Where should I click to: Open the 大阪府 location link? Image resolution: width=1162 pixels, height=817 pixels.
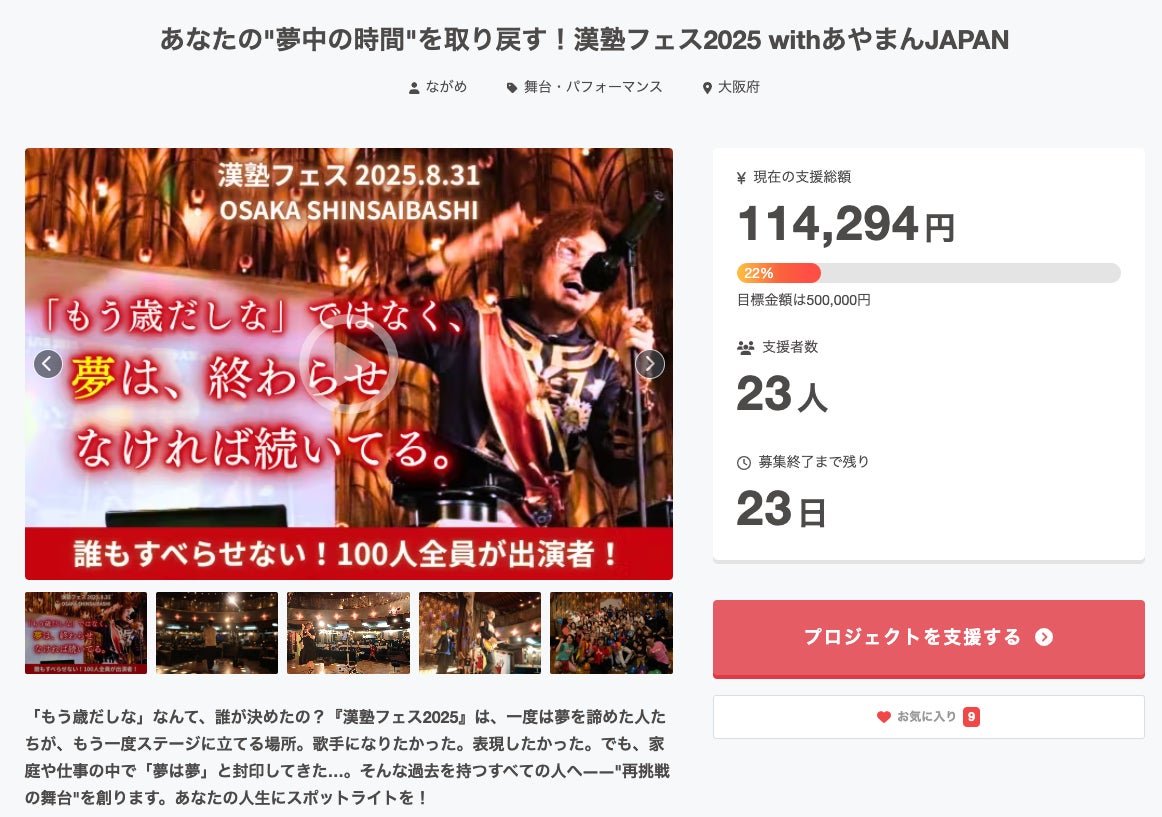[739, 87]
